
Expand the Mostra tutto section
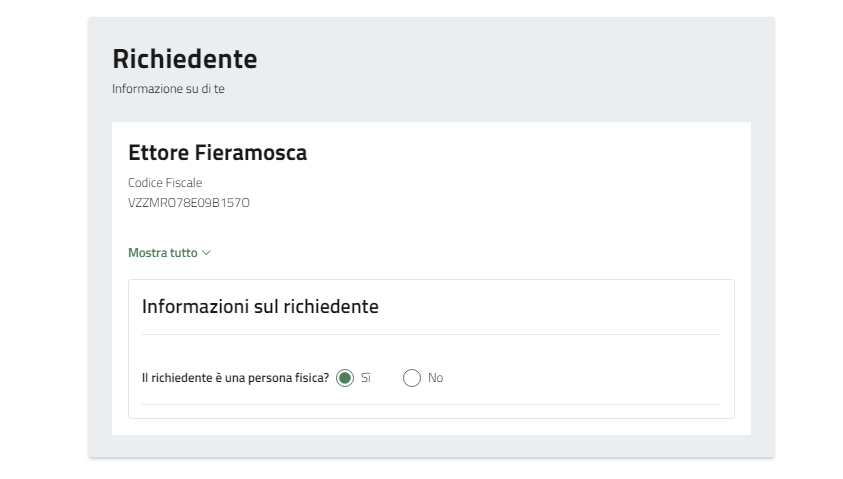point(163,253)
